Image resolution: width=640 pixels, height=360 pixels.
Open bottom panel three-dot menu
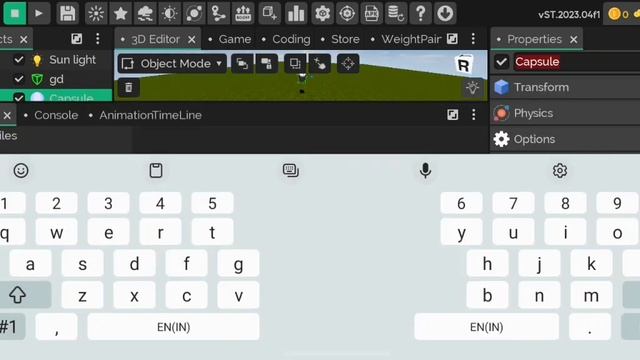pyautogui.click(x=473, y=115)
